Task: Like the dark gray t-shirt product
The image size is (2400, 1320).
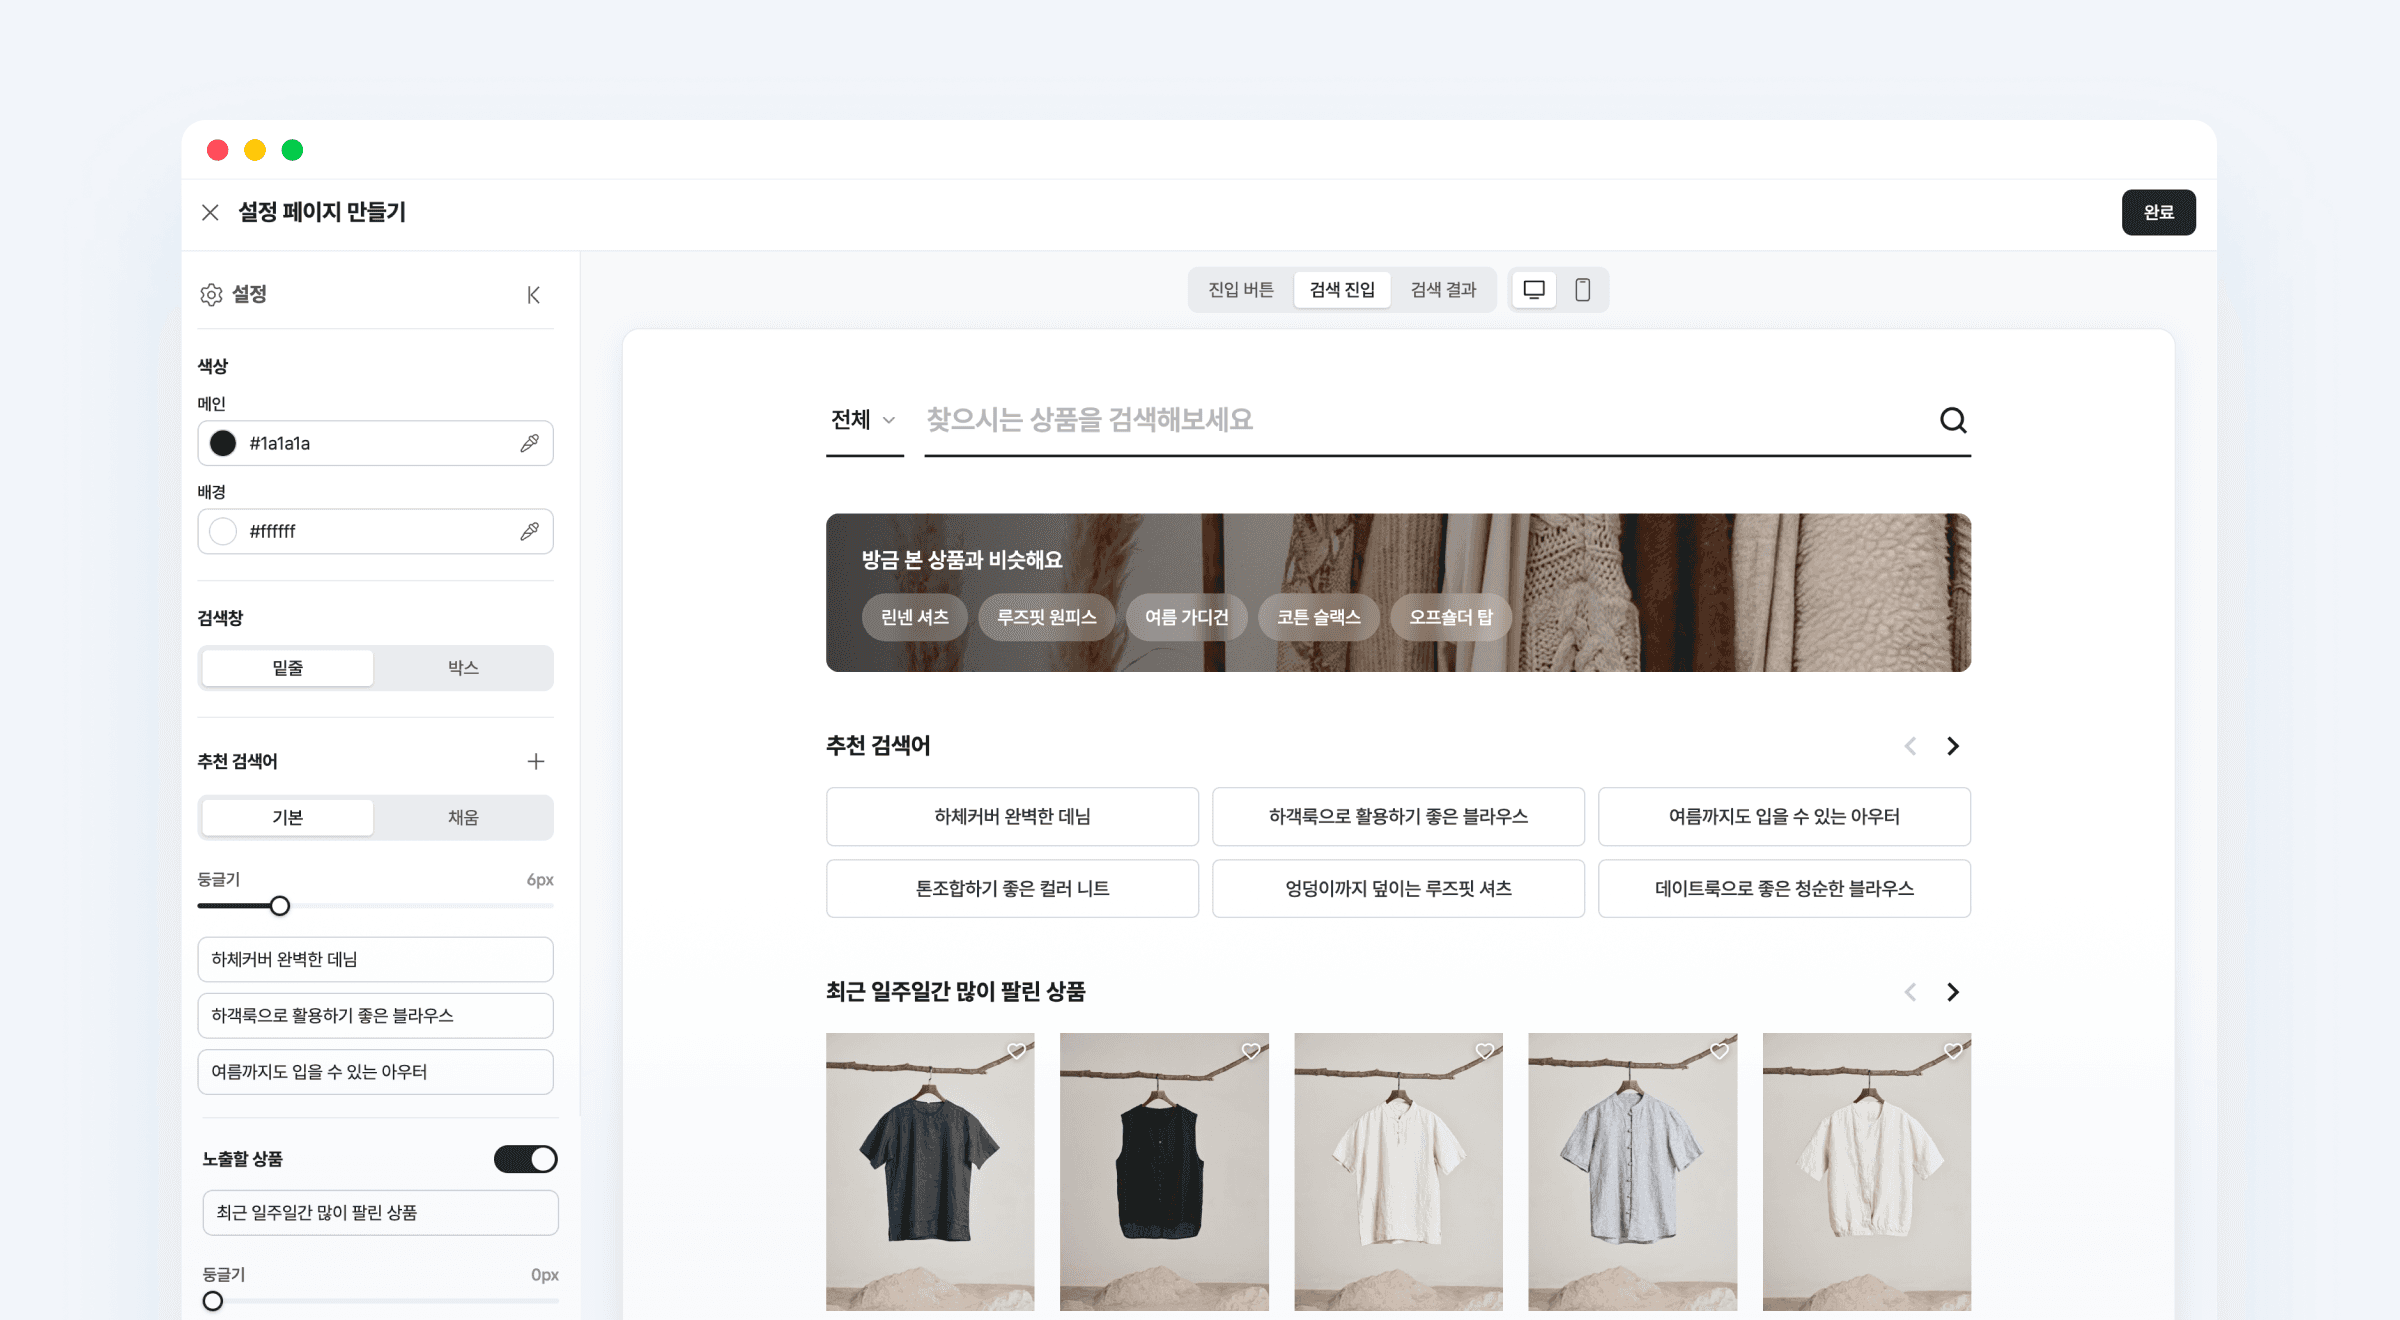Action: (1016, 1051)
